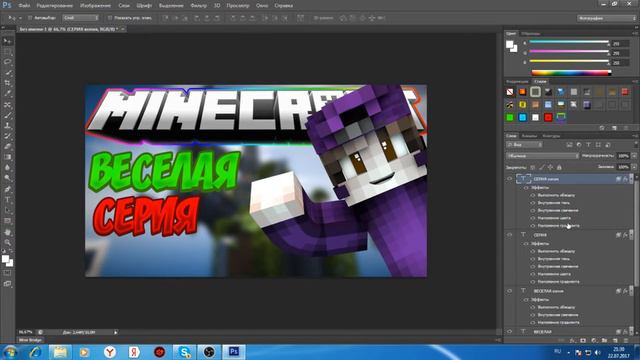The image size is (640, 360).
Task: Select the Brush tool
Action: [7, 116]
